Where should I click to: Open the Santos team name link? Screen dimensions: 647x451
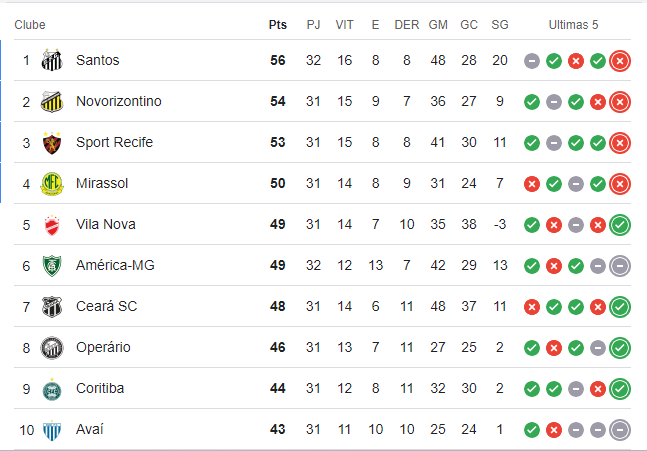97,61
